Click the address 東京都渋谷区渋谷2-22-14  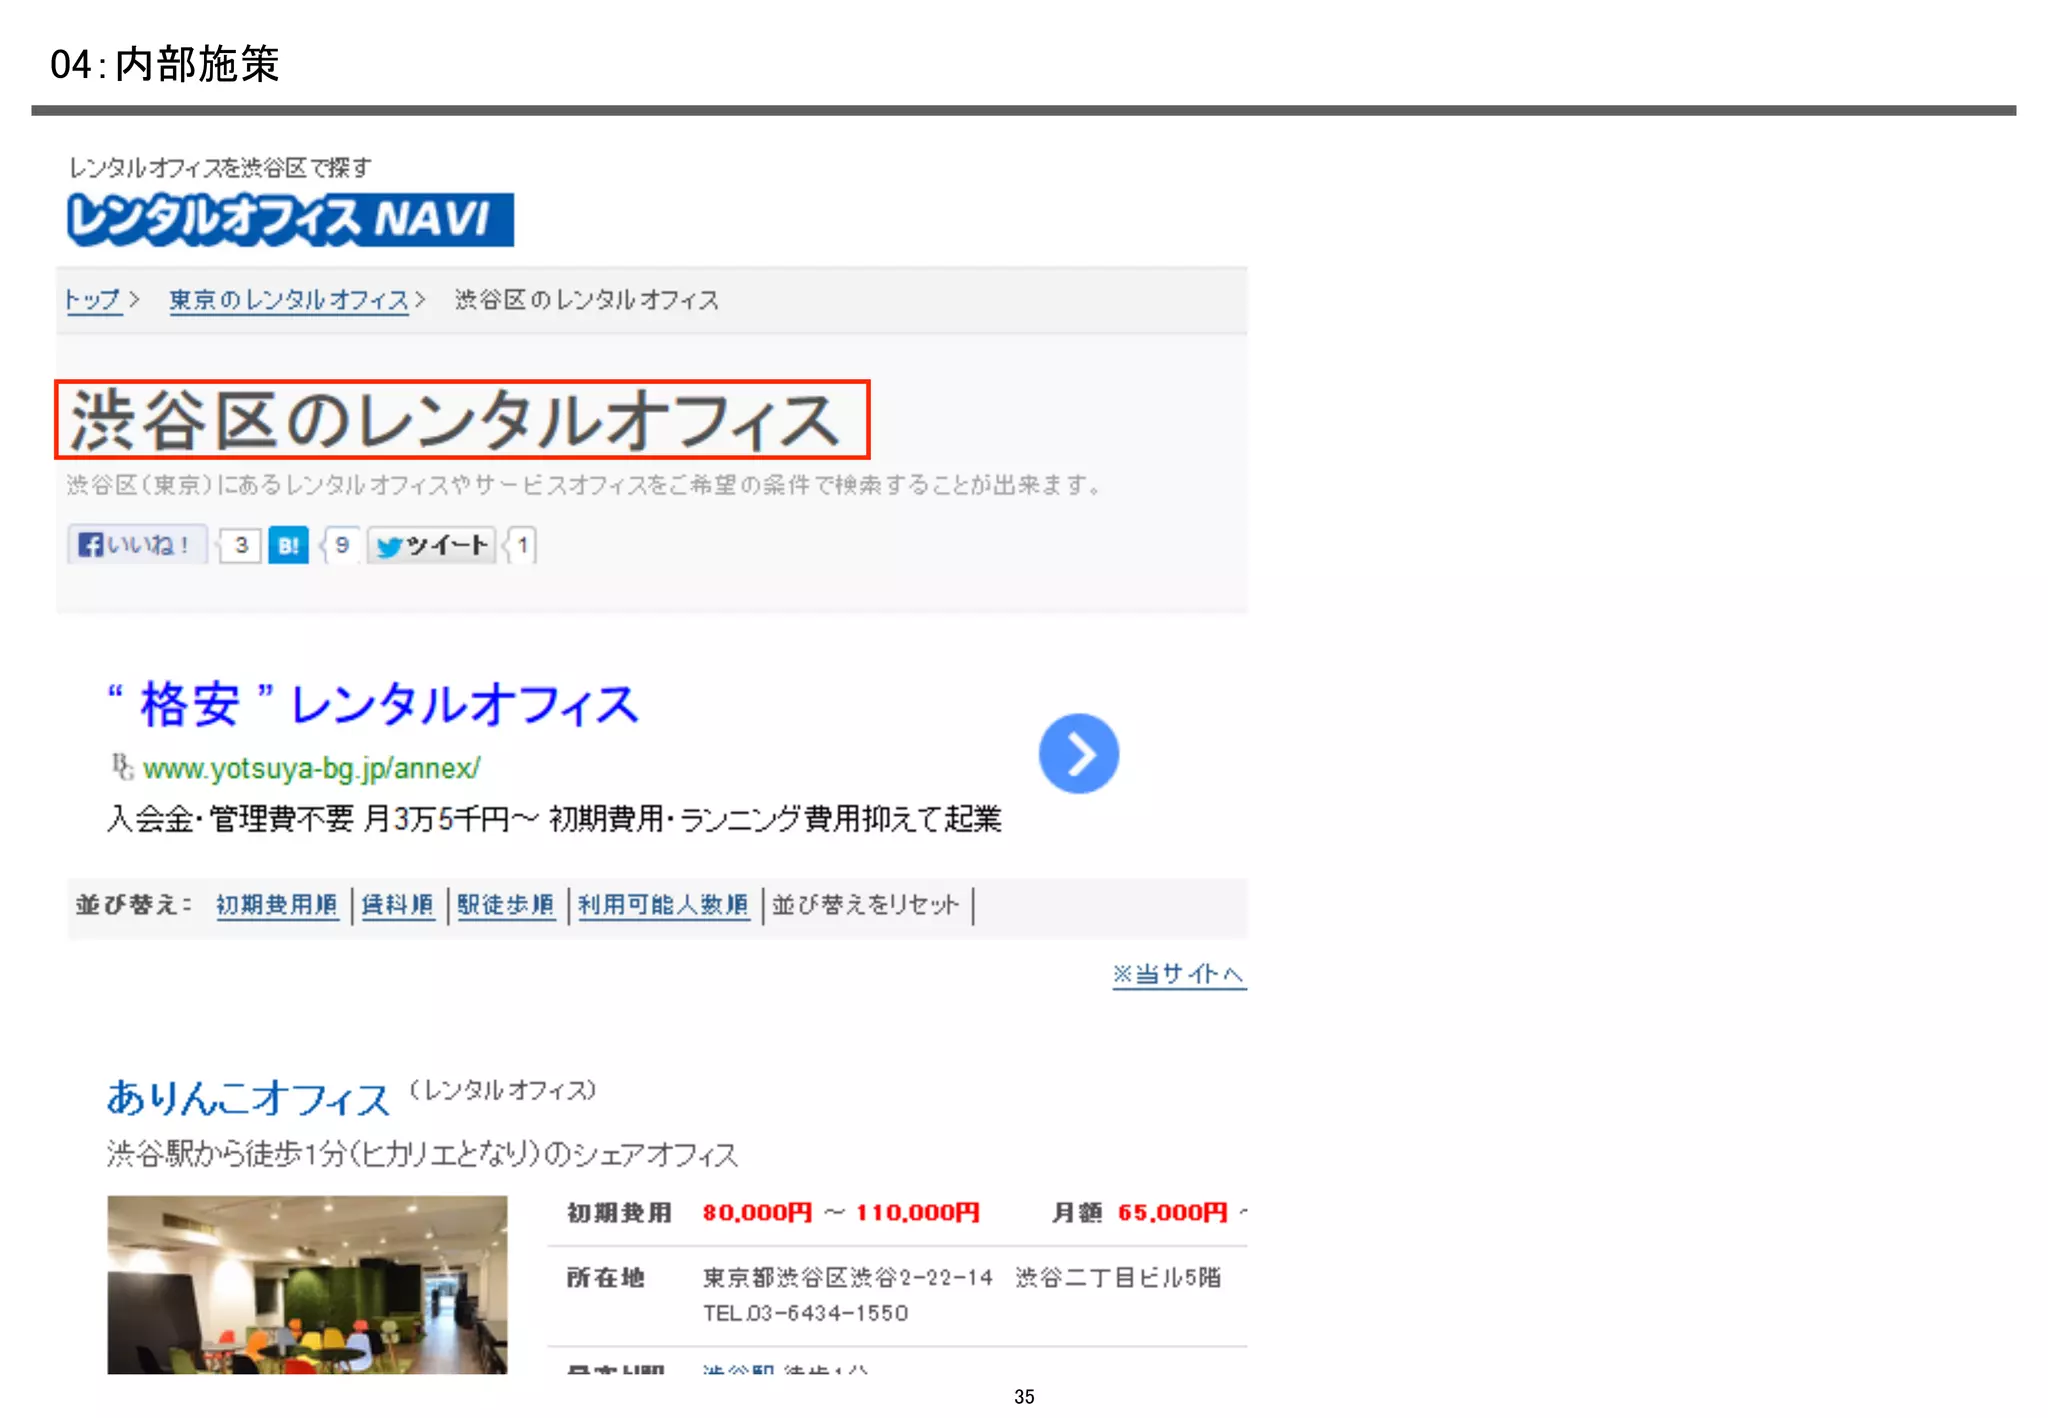point(848,1277)
